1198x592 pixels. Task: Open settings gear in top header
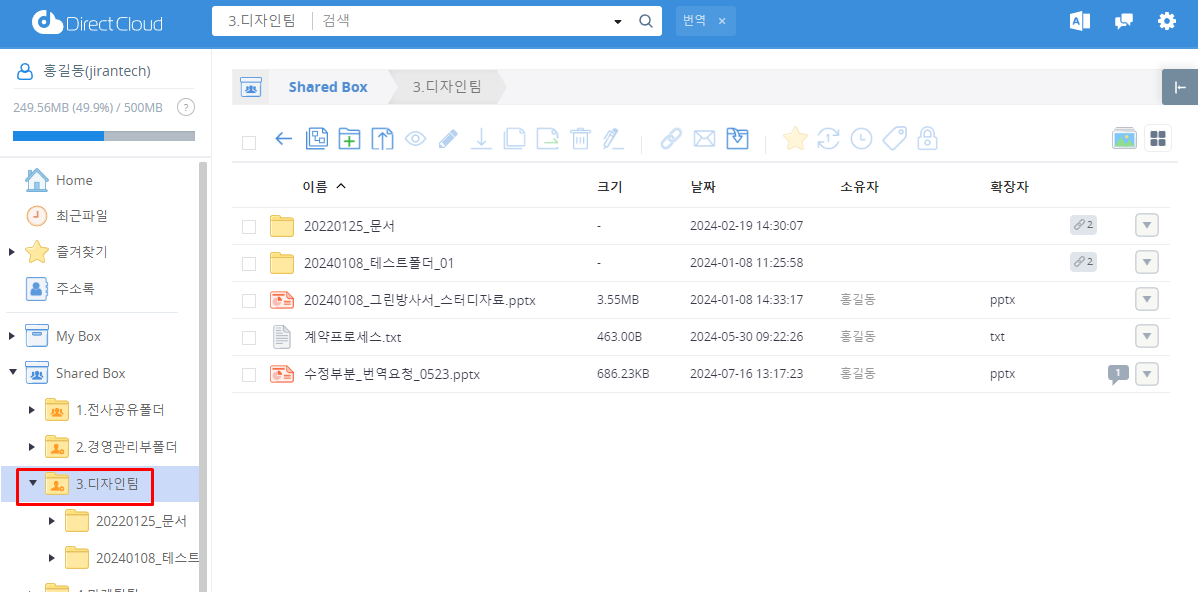tap(1166, 21)
